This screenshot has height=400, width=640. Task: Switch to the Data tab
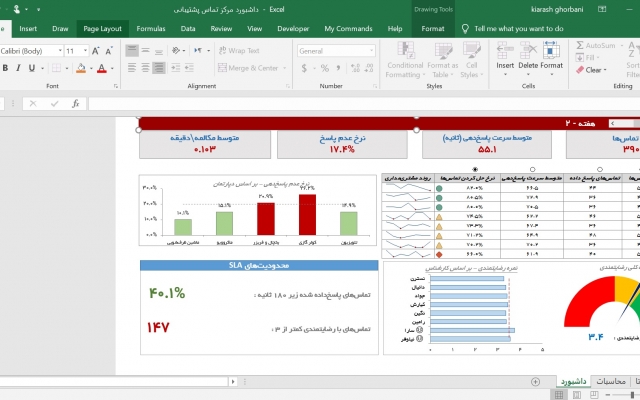point(188,29)
